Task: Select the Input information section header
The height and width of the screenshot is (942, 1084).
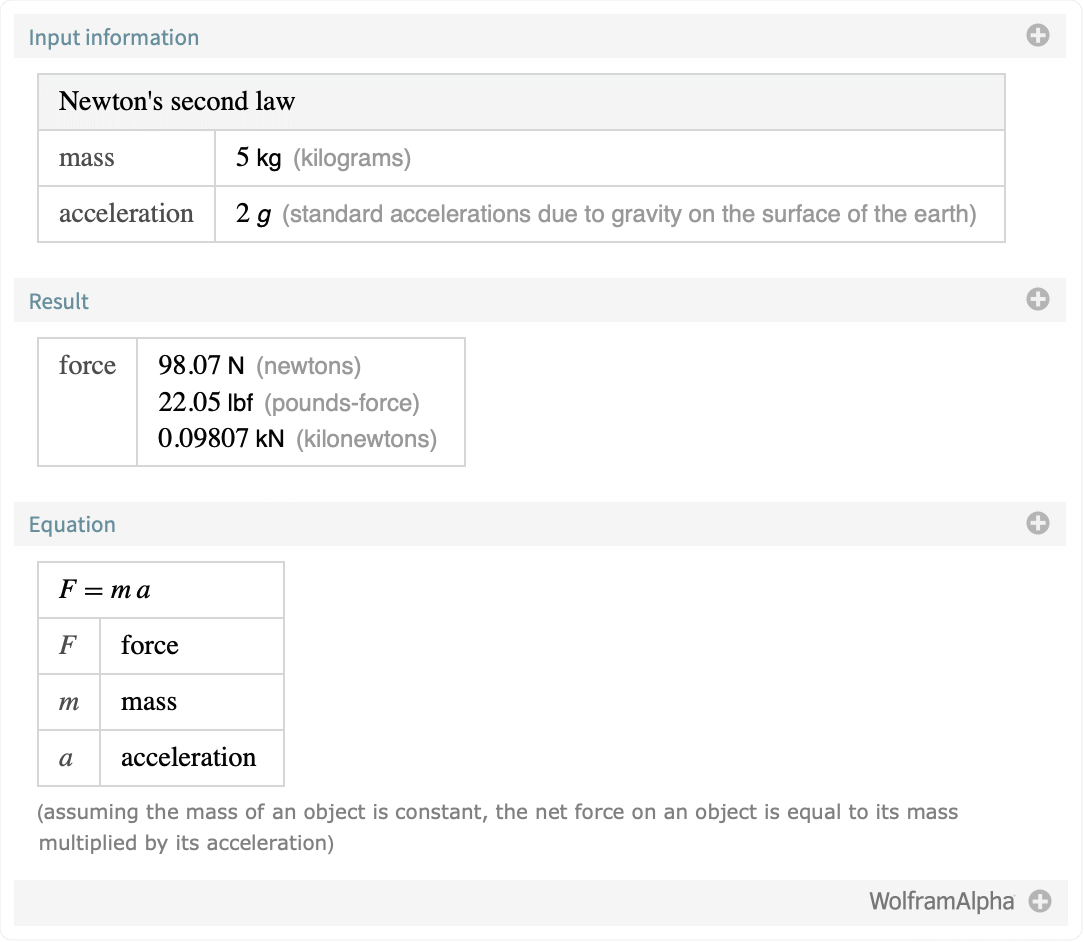Action: pyautogui.click(x=114, y=38)
